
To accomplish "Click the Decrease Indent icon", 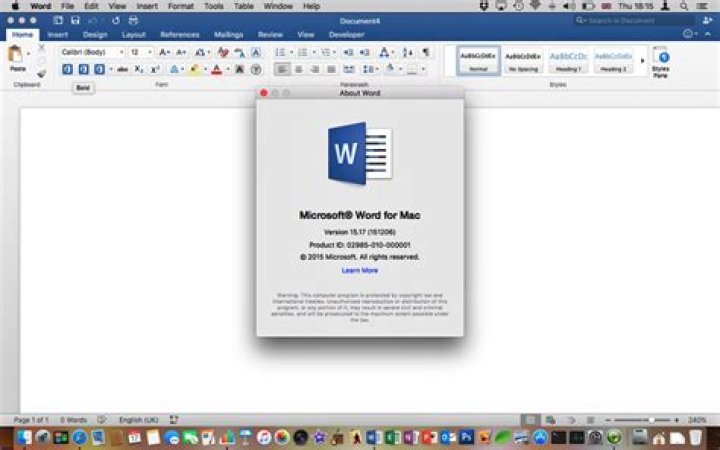I will [349, 52].
